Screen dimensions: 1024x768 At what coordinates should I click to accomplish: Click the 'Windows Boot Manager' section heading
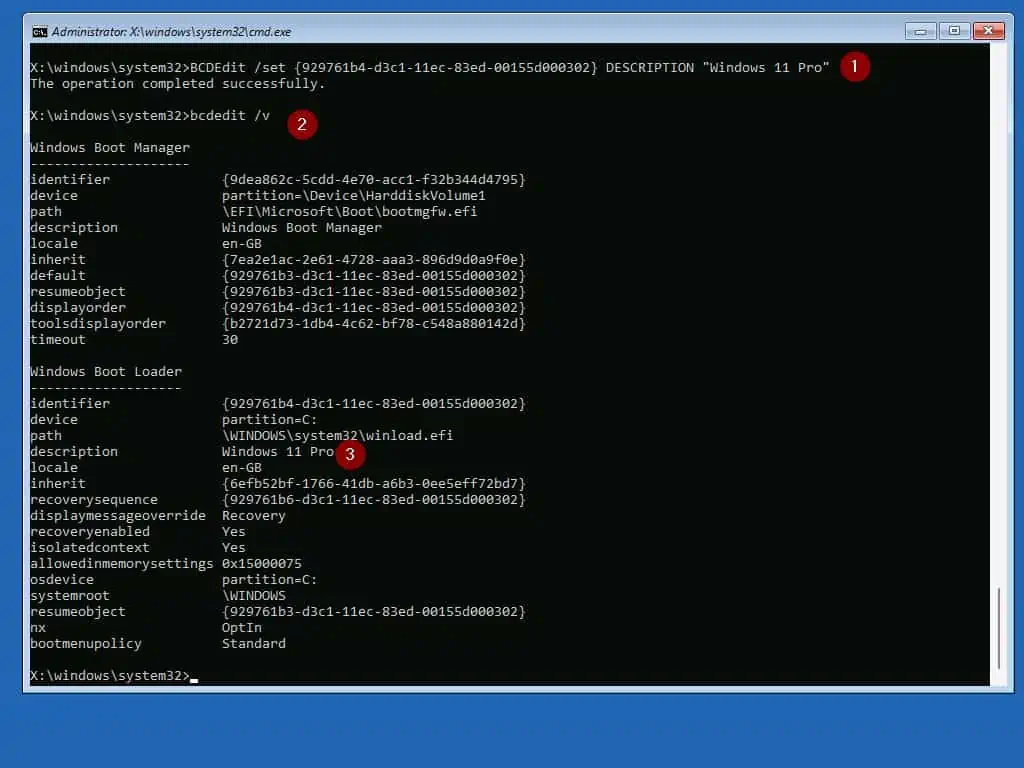click(x=110, y=148)
